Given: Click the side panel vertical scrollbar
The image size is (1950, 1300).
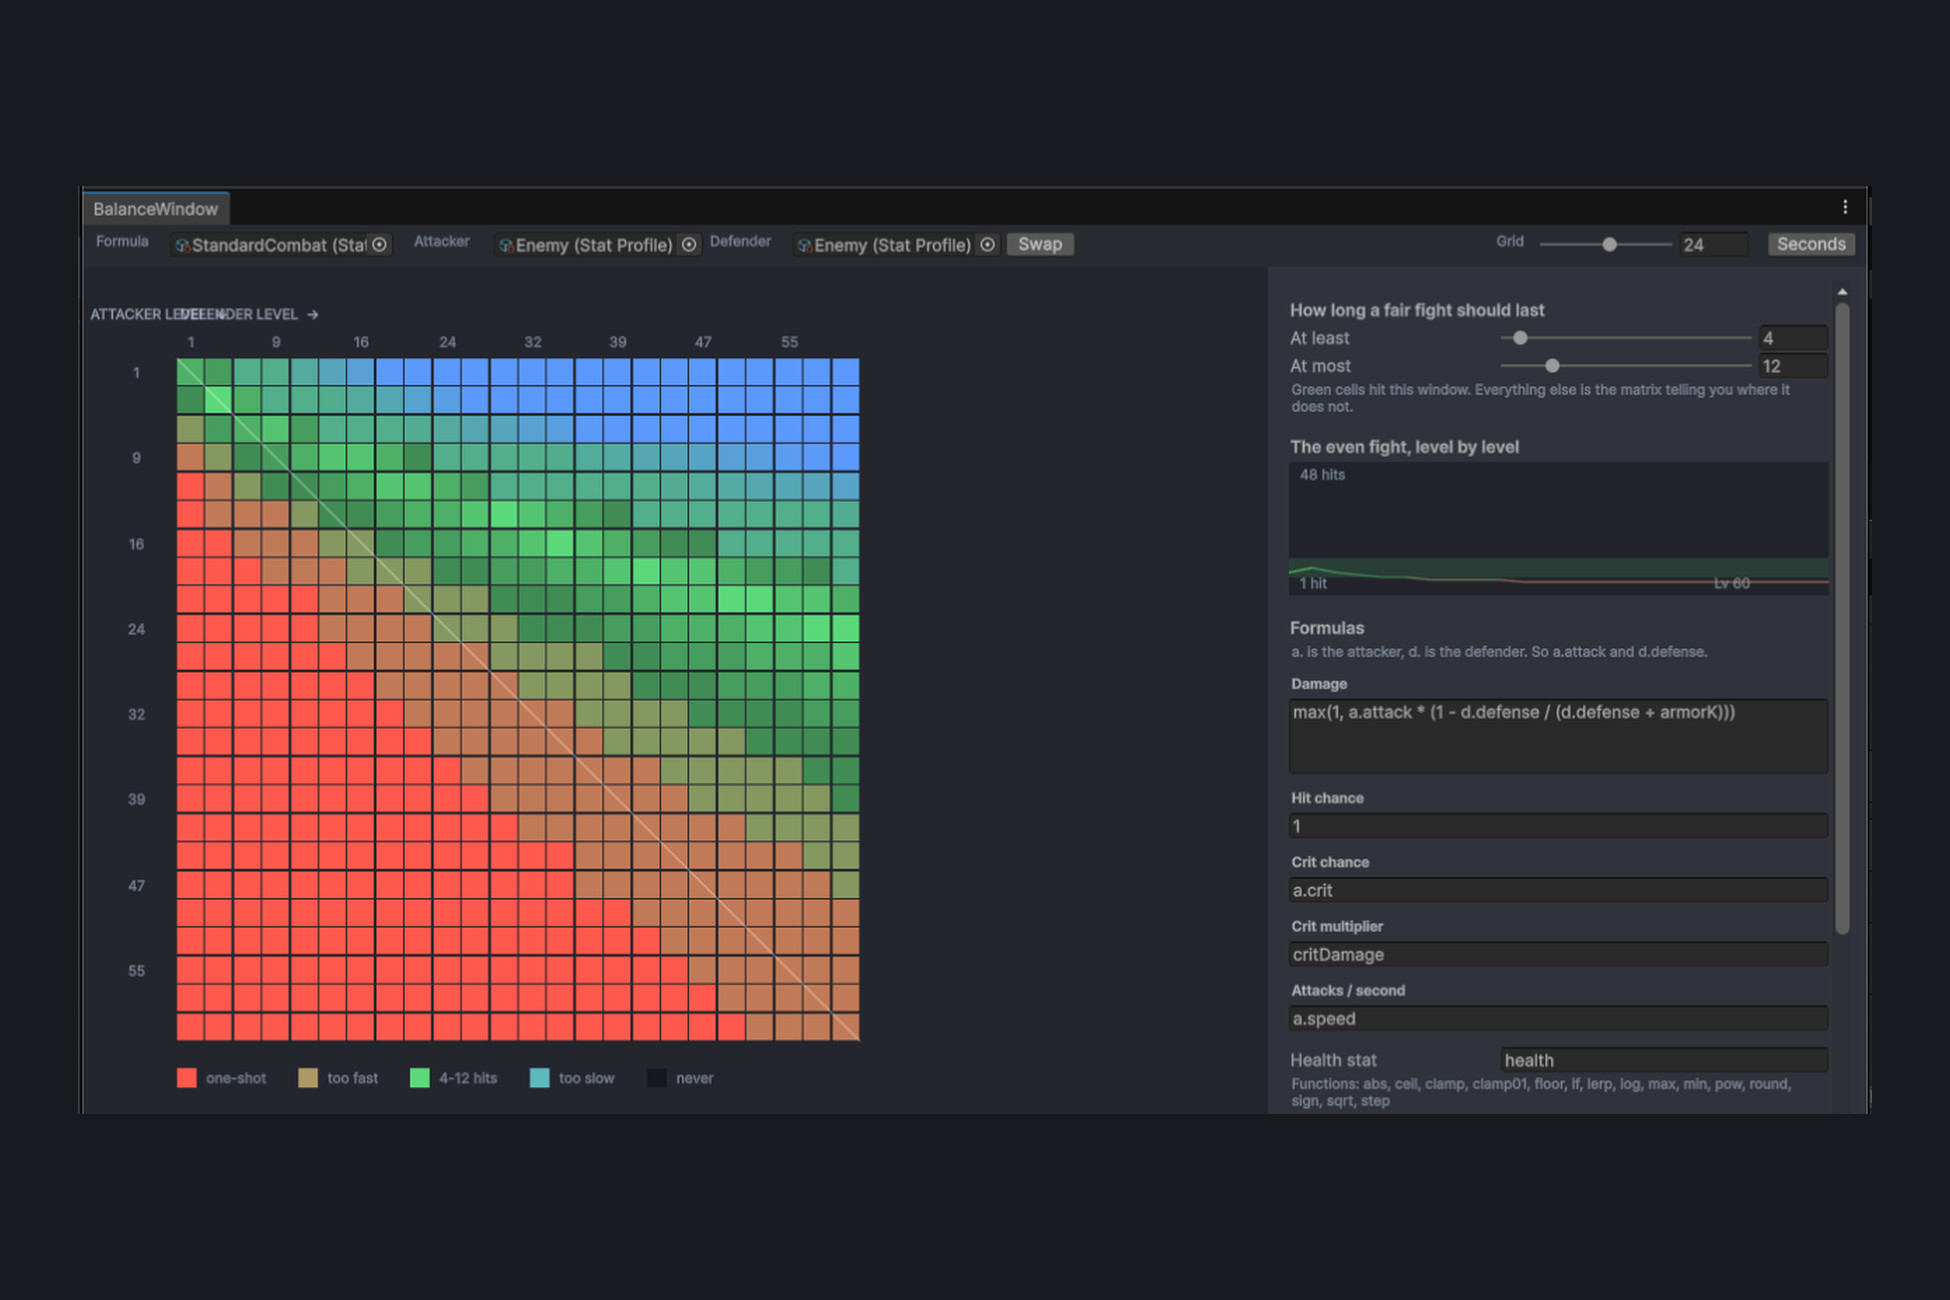Looking at the screenshot, I should click(1842, 618).
